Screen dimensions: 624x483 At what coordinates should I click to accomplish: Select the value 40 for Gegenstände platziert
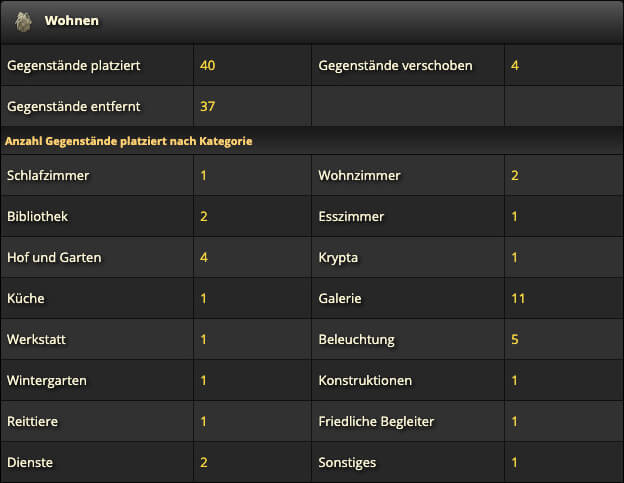pyautogui.click(x=207, y=65)
